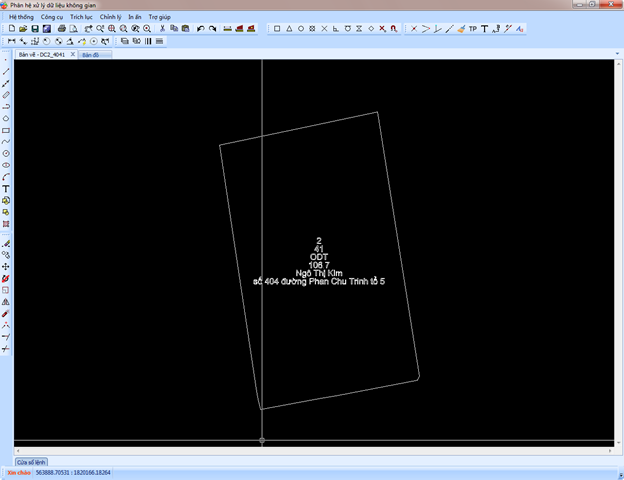Click the Save floppy disk icon
Screen dimensions: 624x480
pos(35,29)
